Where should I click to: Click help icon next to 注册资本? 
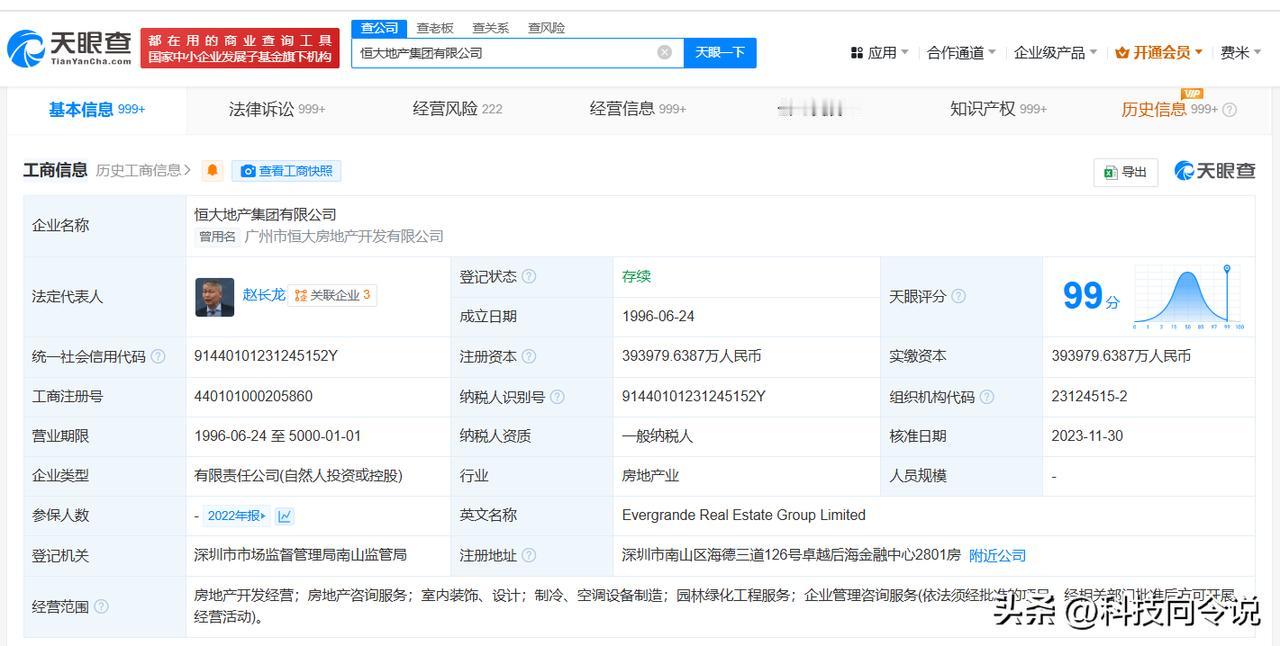pyautogui.click(x=529, y=357)
